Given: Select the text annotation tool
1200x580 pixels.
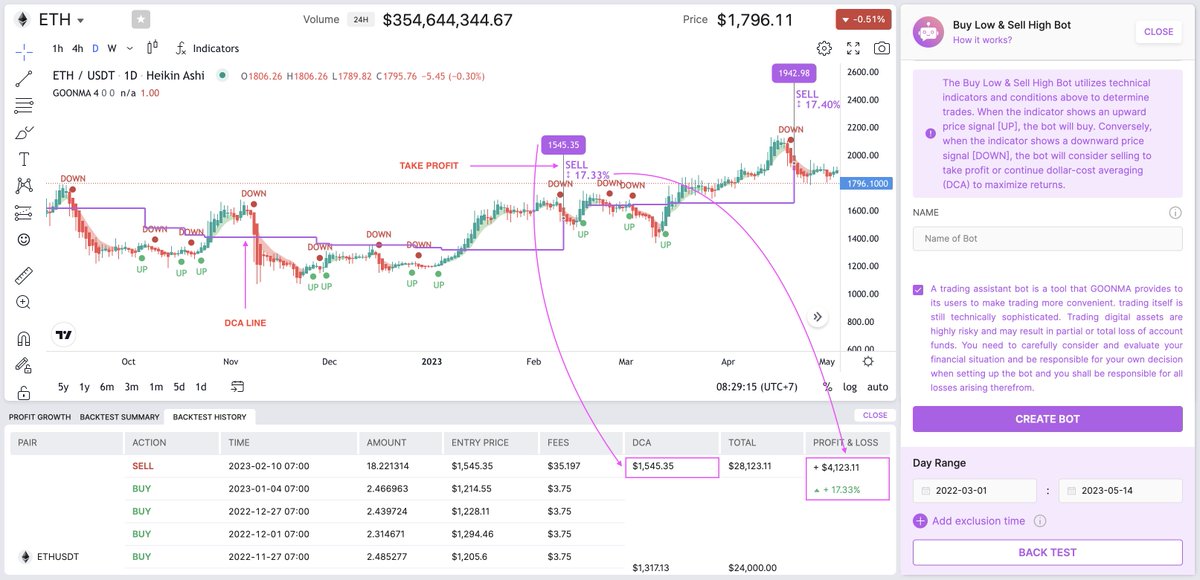Looking at the screenshot, I should tap(24, 159).
